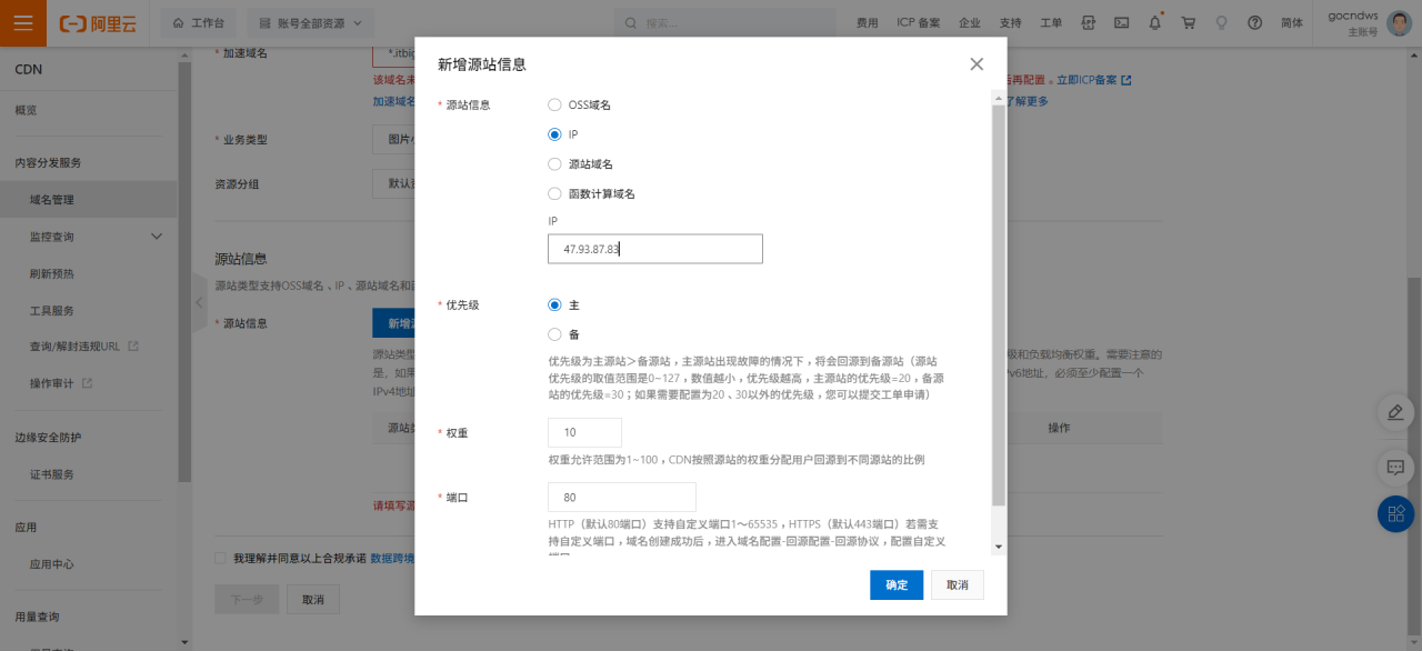Click the 端口 port input
This screenshot has width=1423, height=652.
[x=622, y=497]
